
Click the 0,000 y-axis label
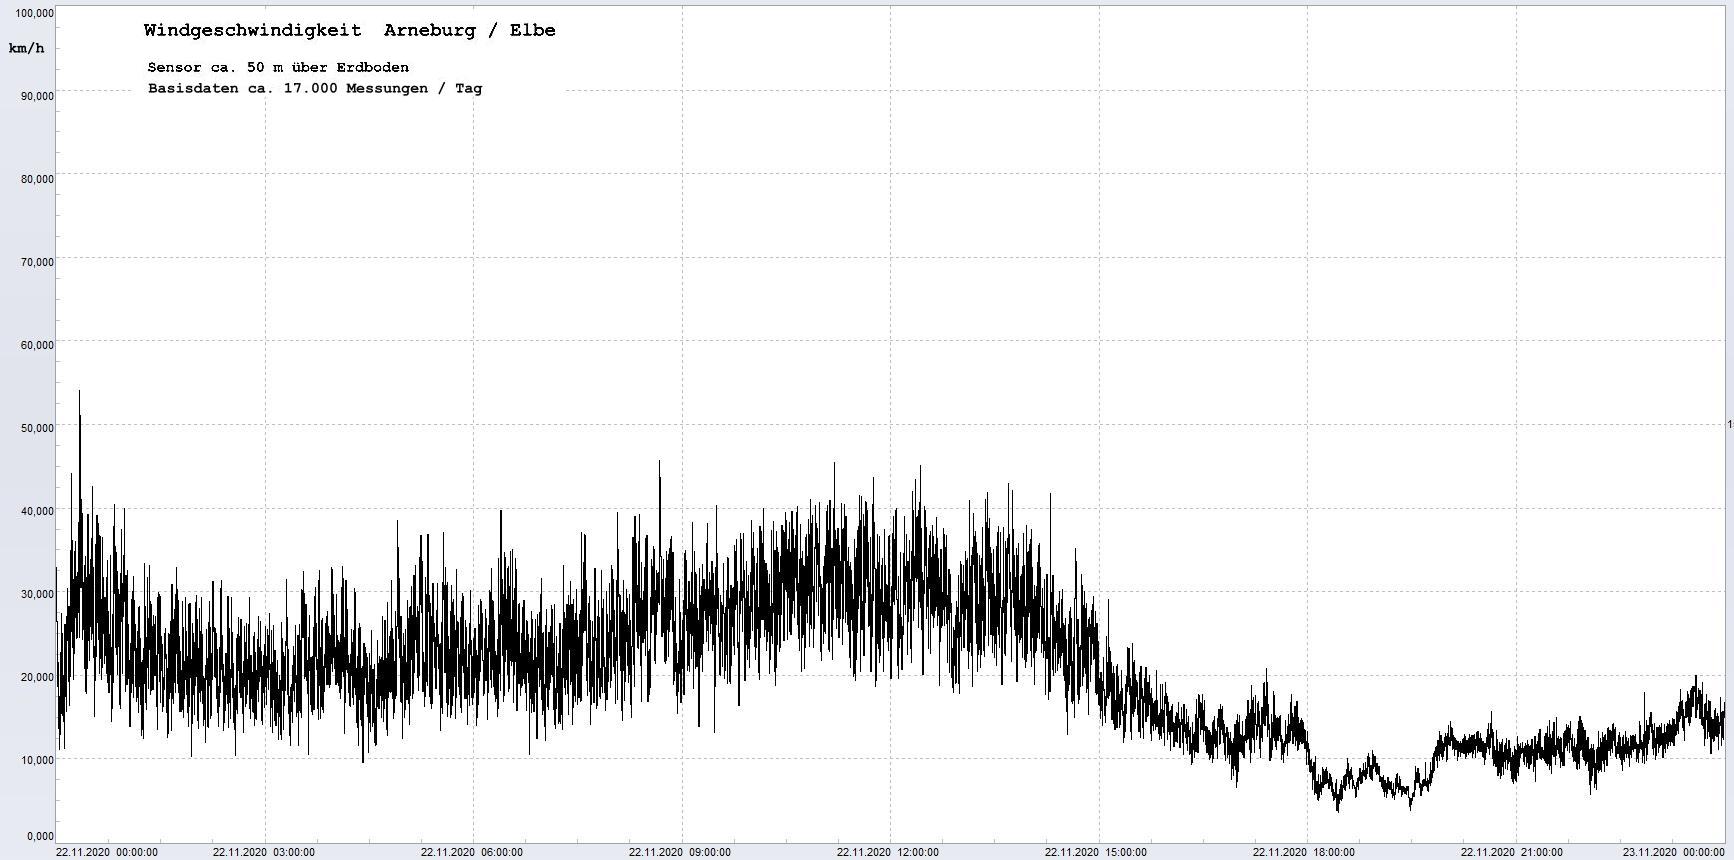[x=40, y=836]
